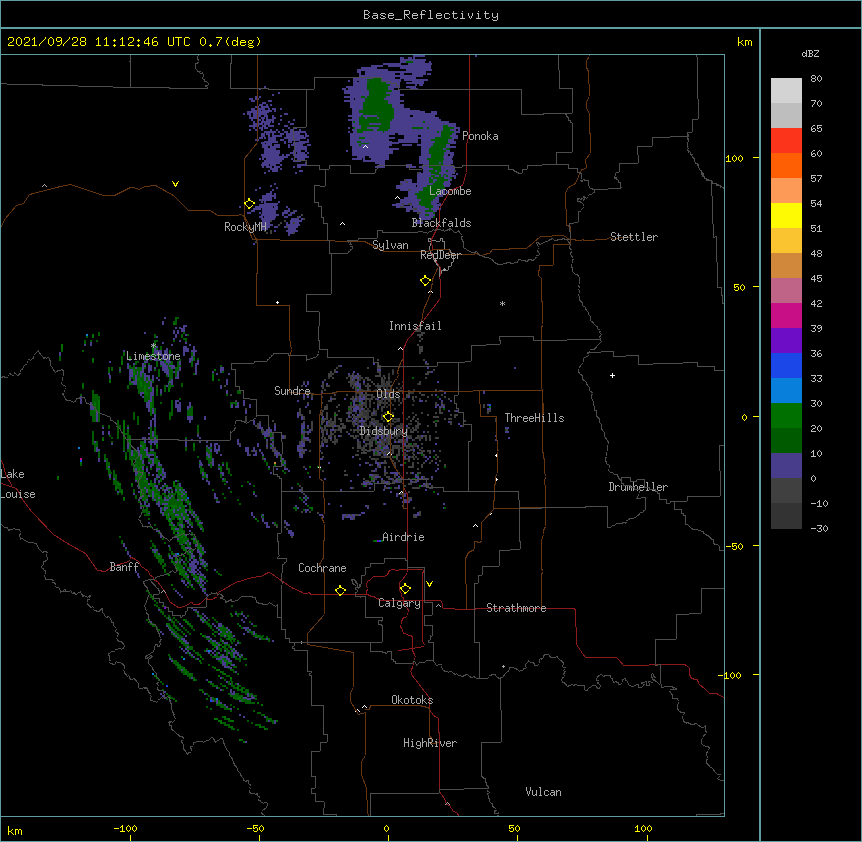
Task: Click the Didsbury city label
Action: (x=384, y=431)
